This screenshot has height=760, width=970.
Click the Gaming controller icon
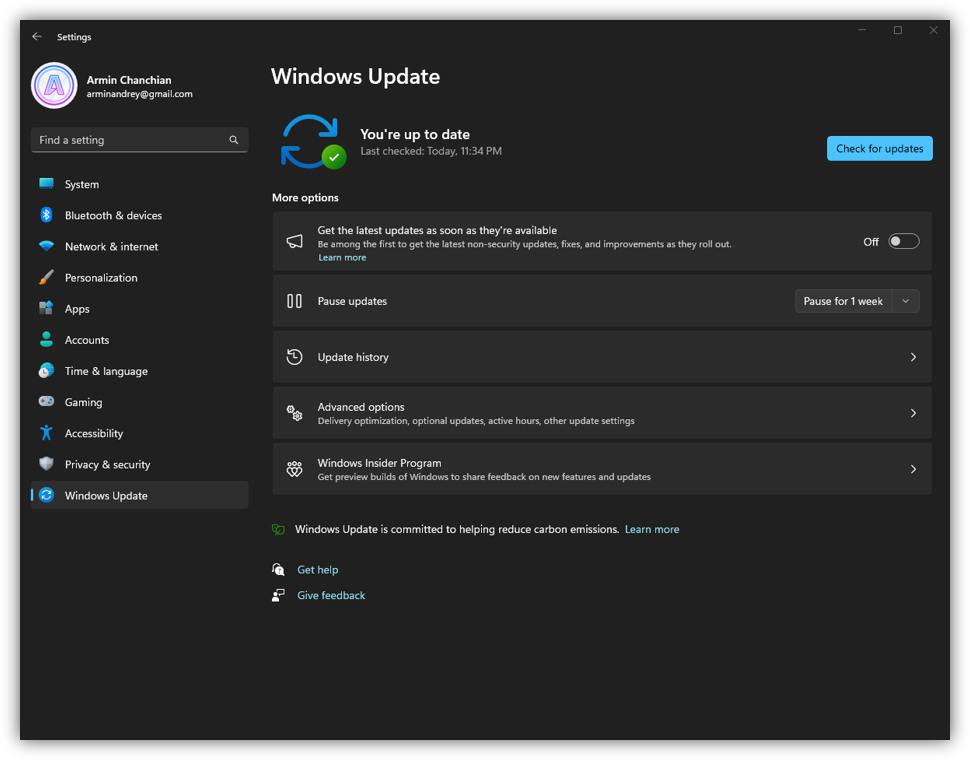click(46, 401)
